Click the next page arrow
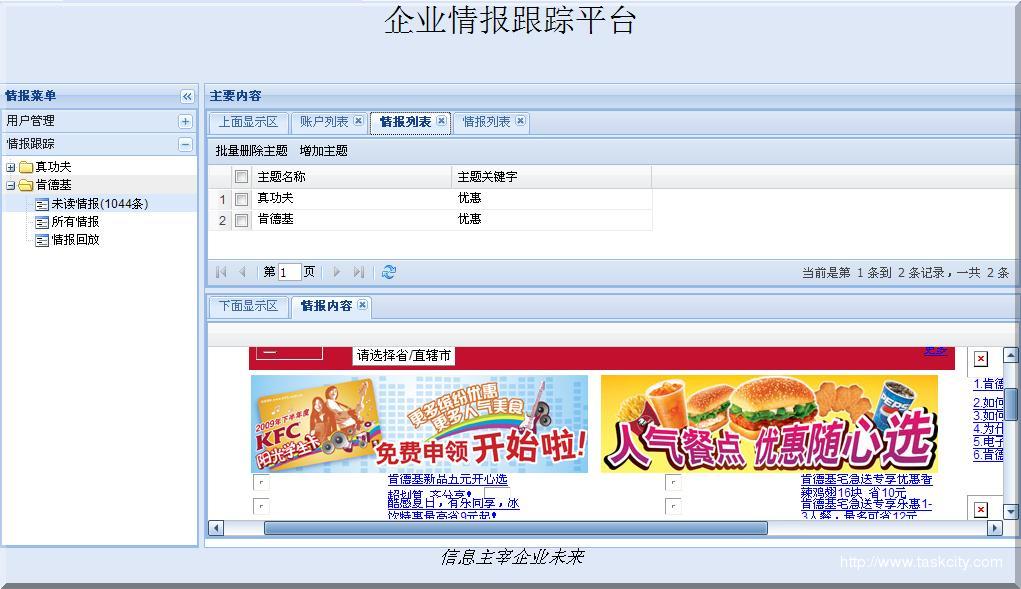The image size is (1021, 589). [337, 272]
